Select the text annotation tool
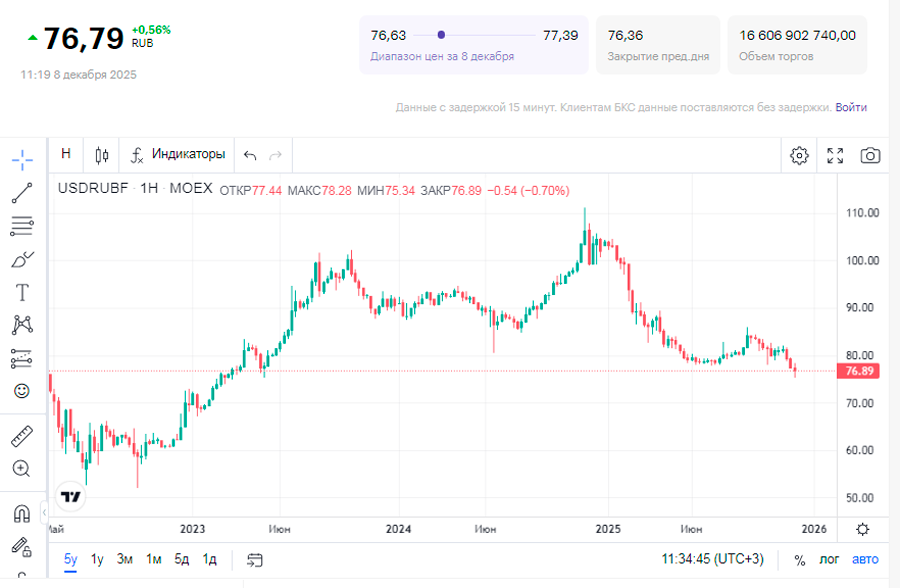This screenshot has width=900, height=588. click(22, 292)
